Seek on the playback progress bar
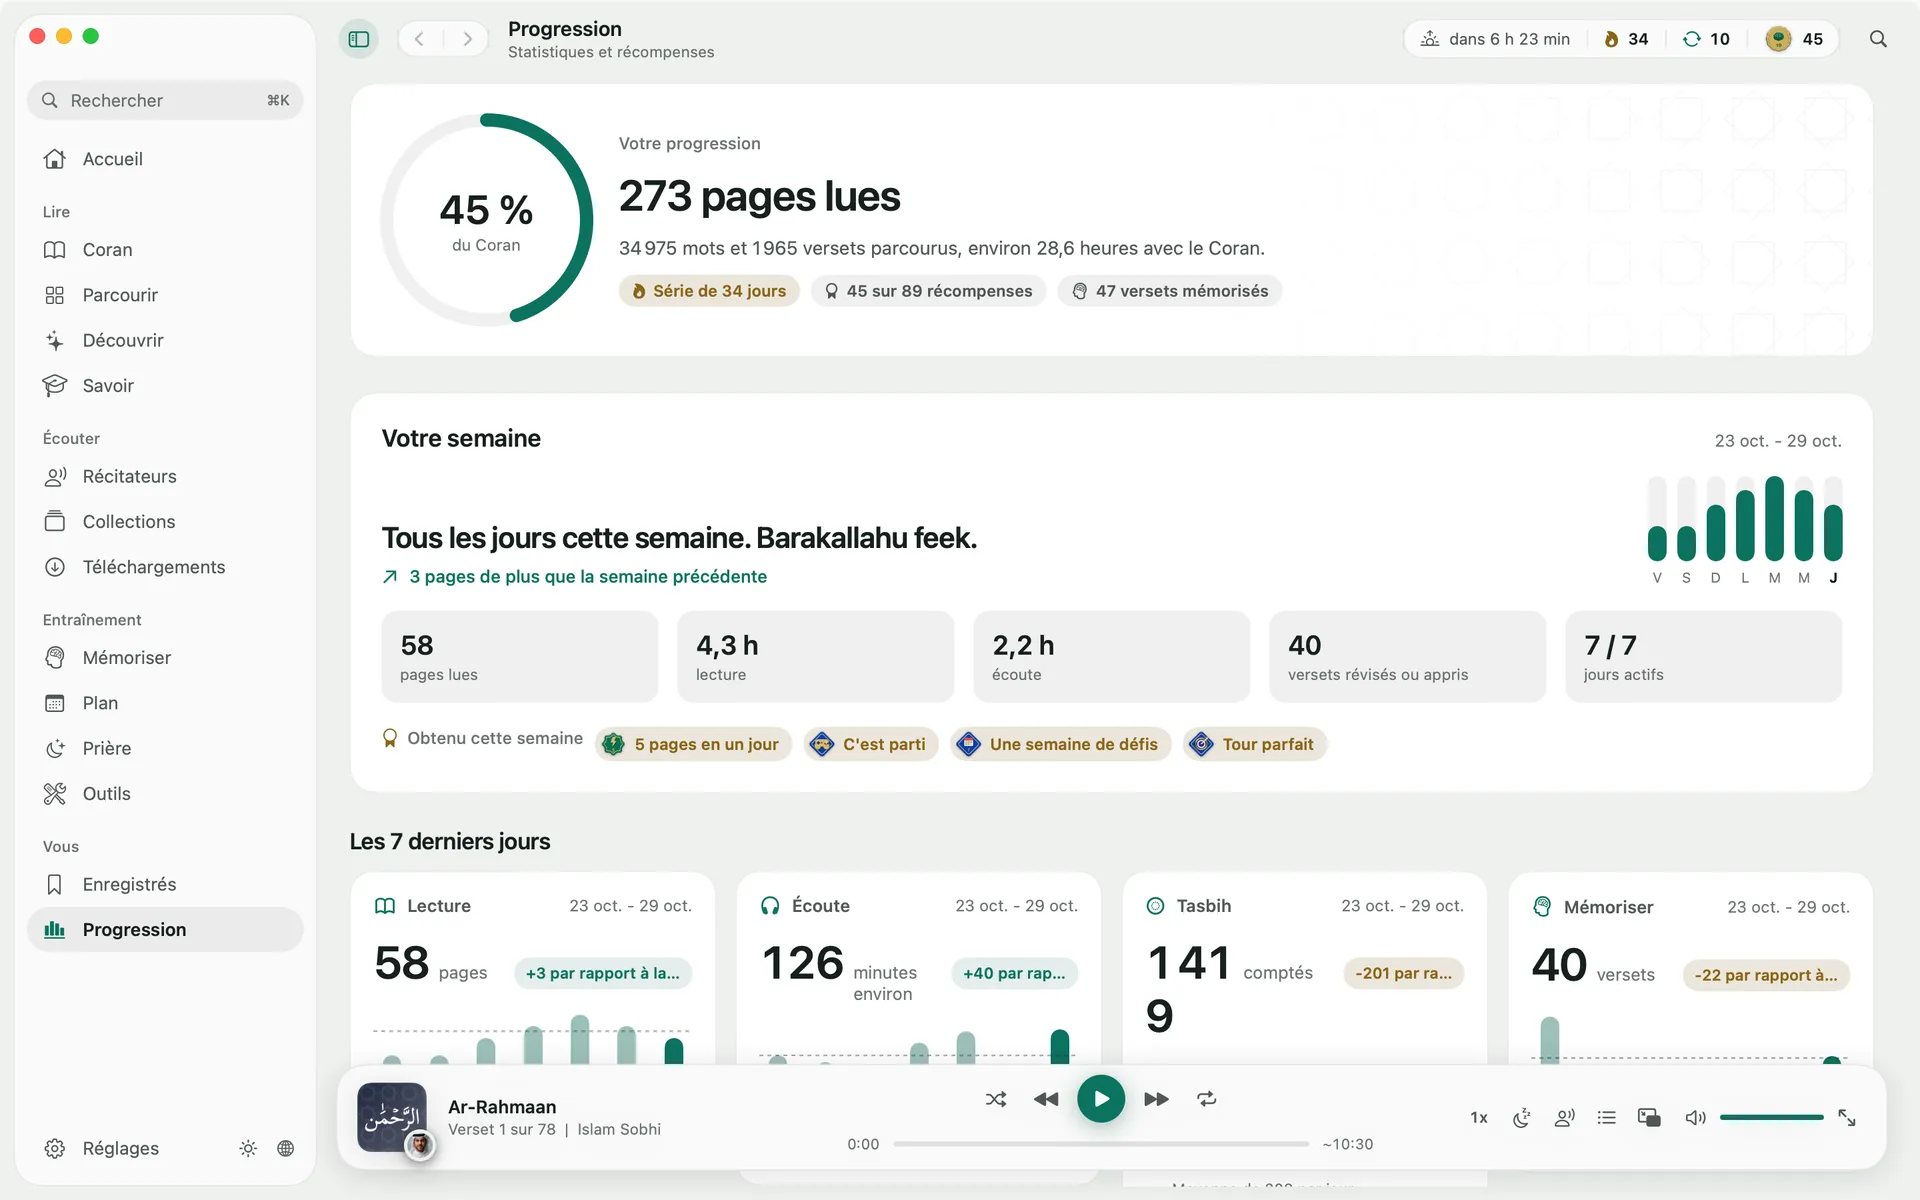This screenshot has height=1200, width=1920. [x=1101, y=1144]
